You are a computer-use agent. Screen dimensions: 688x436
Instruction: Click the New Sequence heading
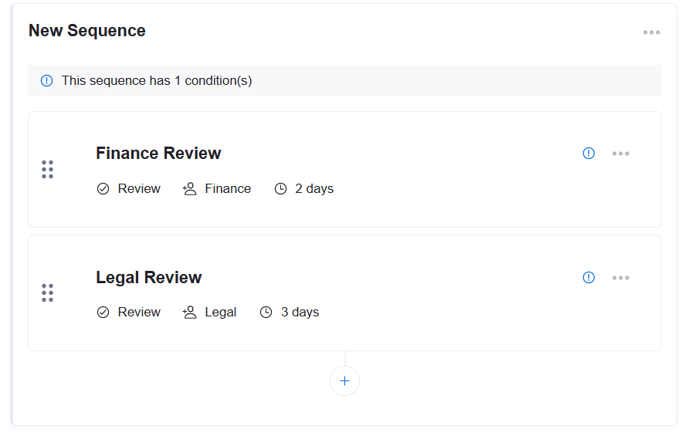point(87,31)
